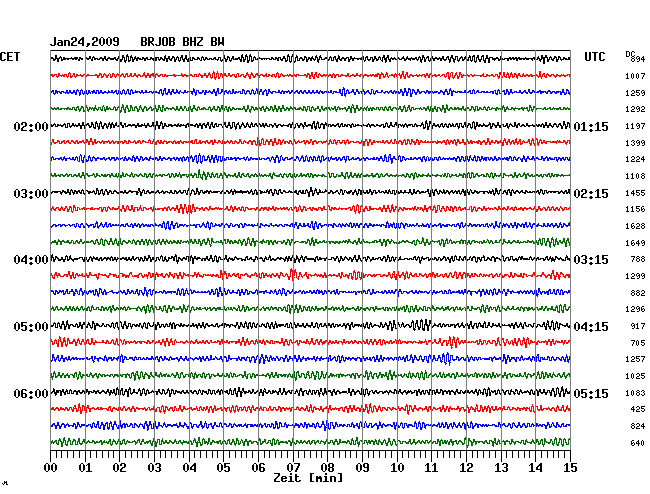Screen dimensions: 650x494
Task: Click the x-axis minute label "07"
Action: click(293, 468)
